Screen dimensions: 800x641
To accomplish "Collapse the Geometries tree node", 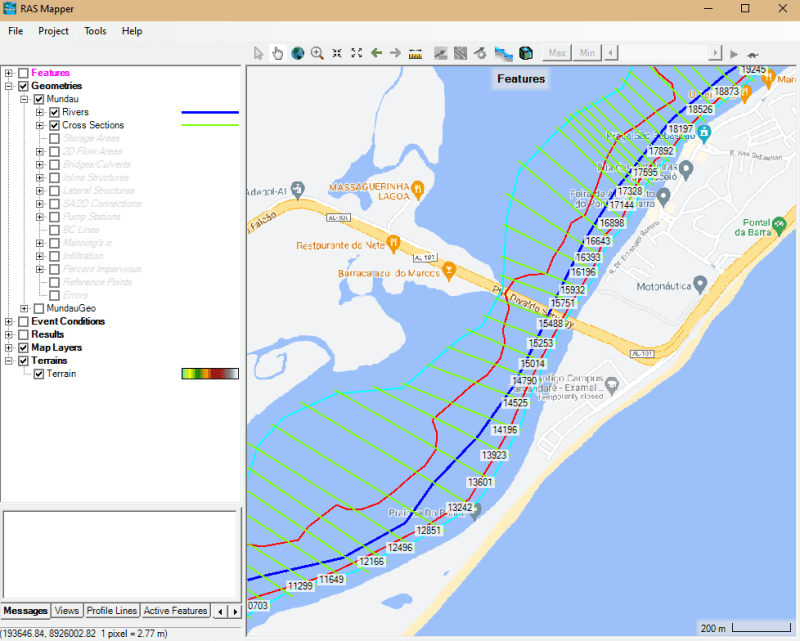I will [9, 86].
